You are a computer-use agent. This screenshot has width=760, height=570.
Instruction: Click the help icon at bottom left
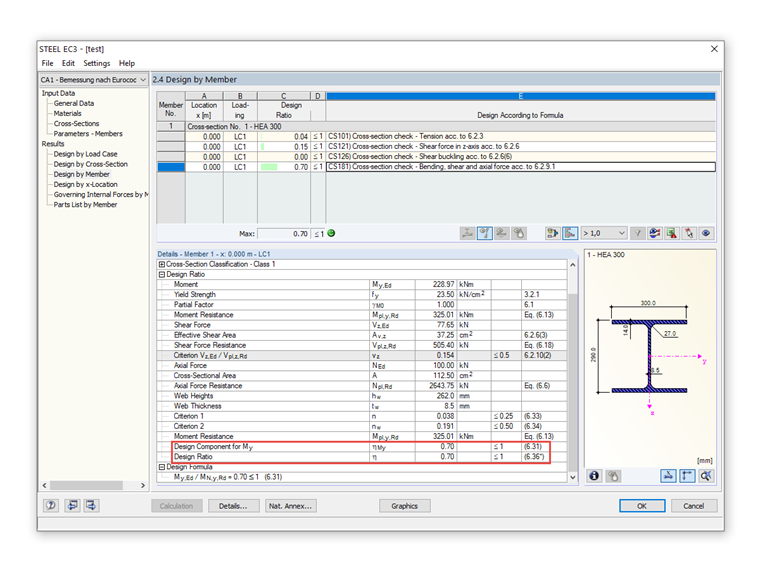(50, 506)
